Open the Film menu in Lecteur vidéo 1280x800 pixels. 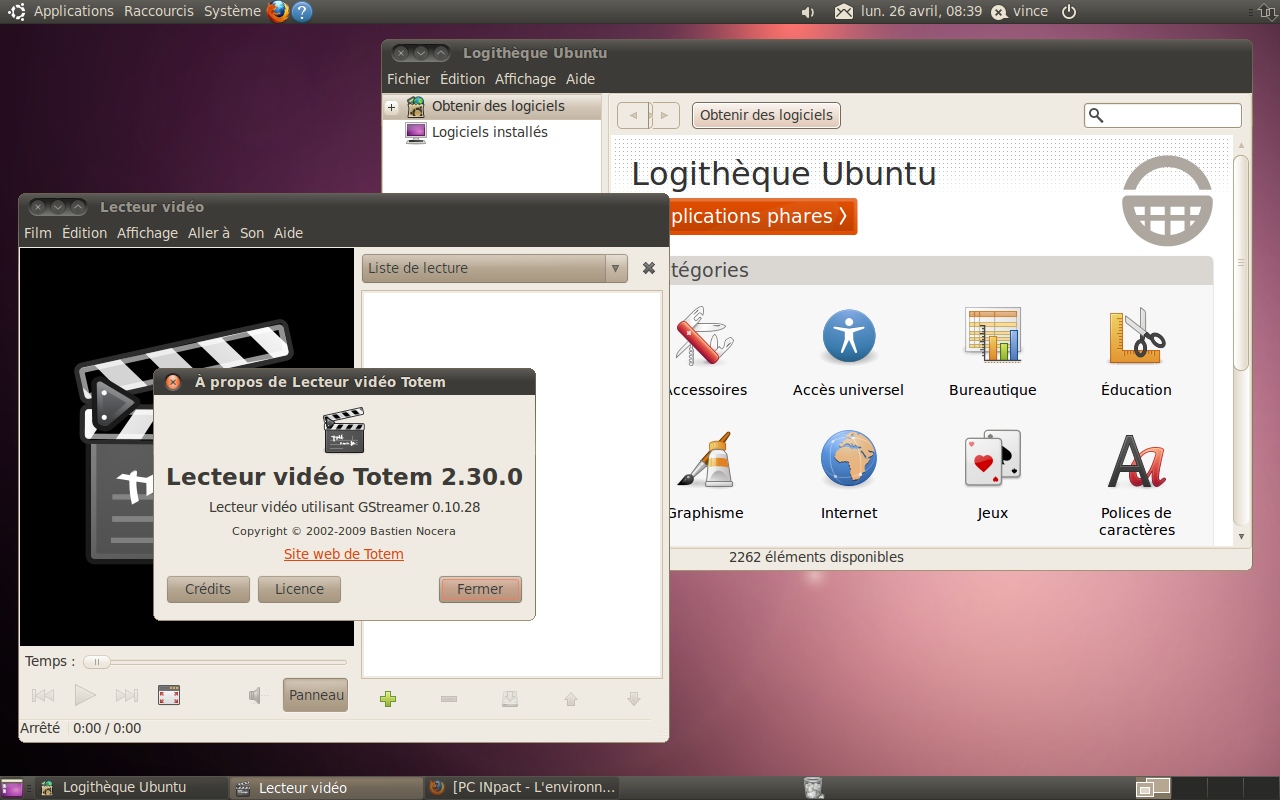tap(37, 233)
